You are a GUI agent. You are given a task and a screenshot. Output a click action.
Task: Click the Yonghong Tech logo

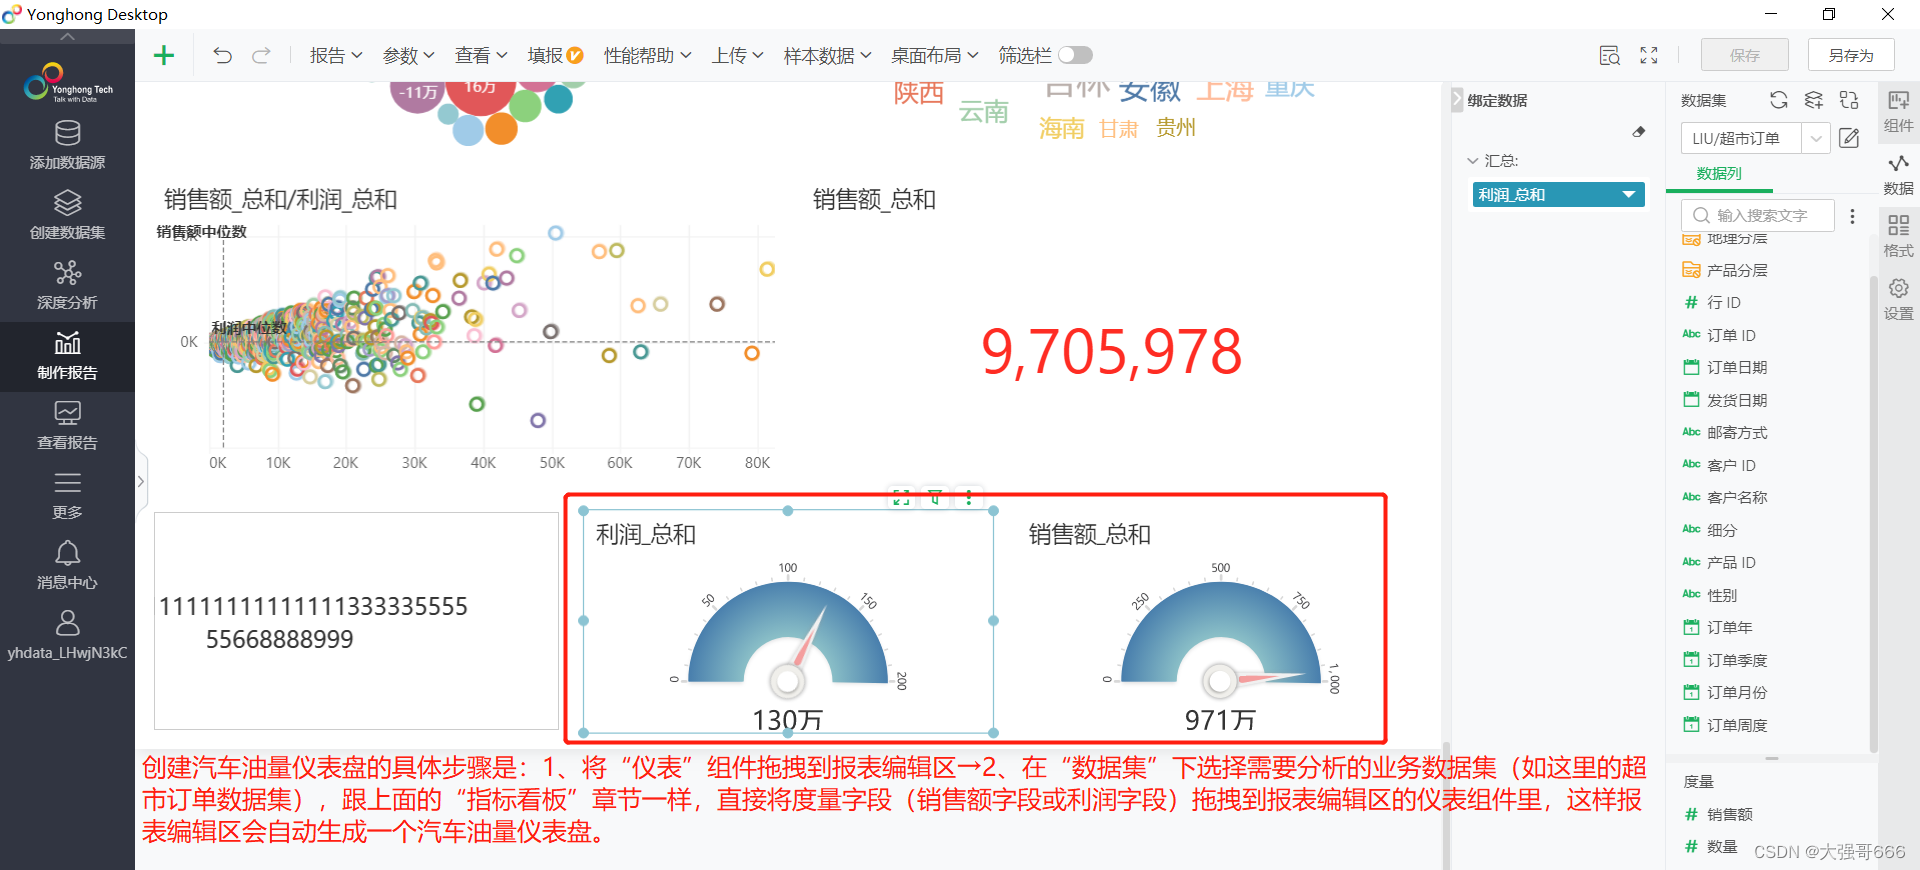[67, 84]
